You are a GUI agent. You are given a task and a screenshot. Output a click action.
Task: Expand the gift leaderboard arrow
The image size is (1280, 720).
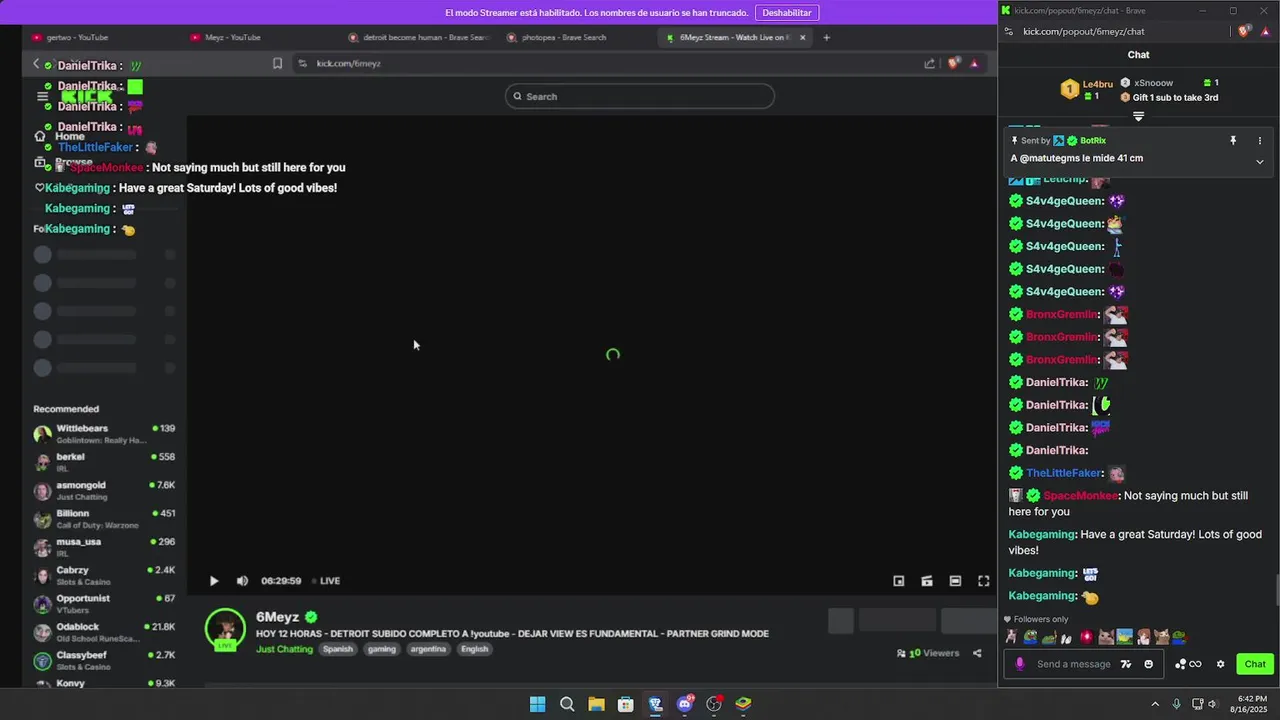tap(1138, 117)
